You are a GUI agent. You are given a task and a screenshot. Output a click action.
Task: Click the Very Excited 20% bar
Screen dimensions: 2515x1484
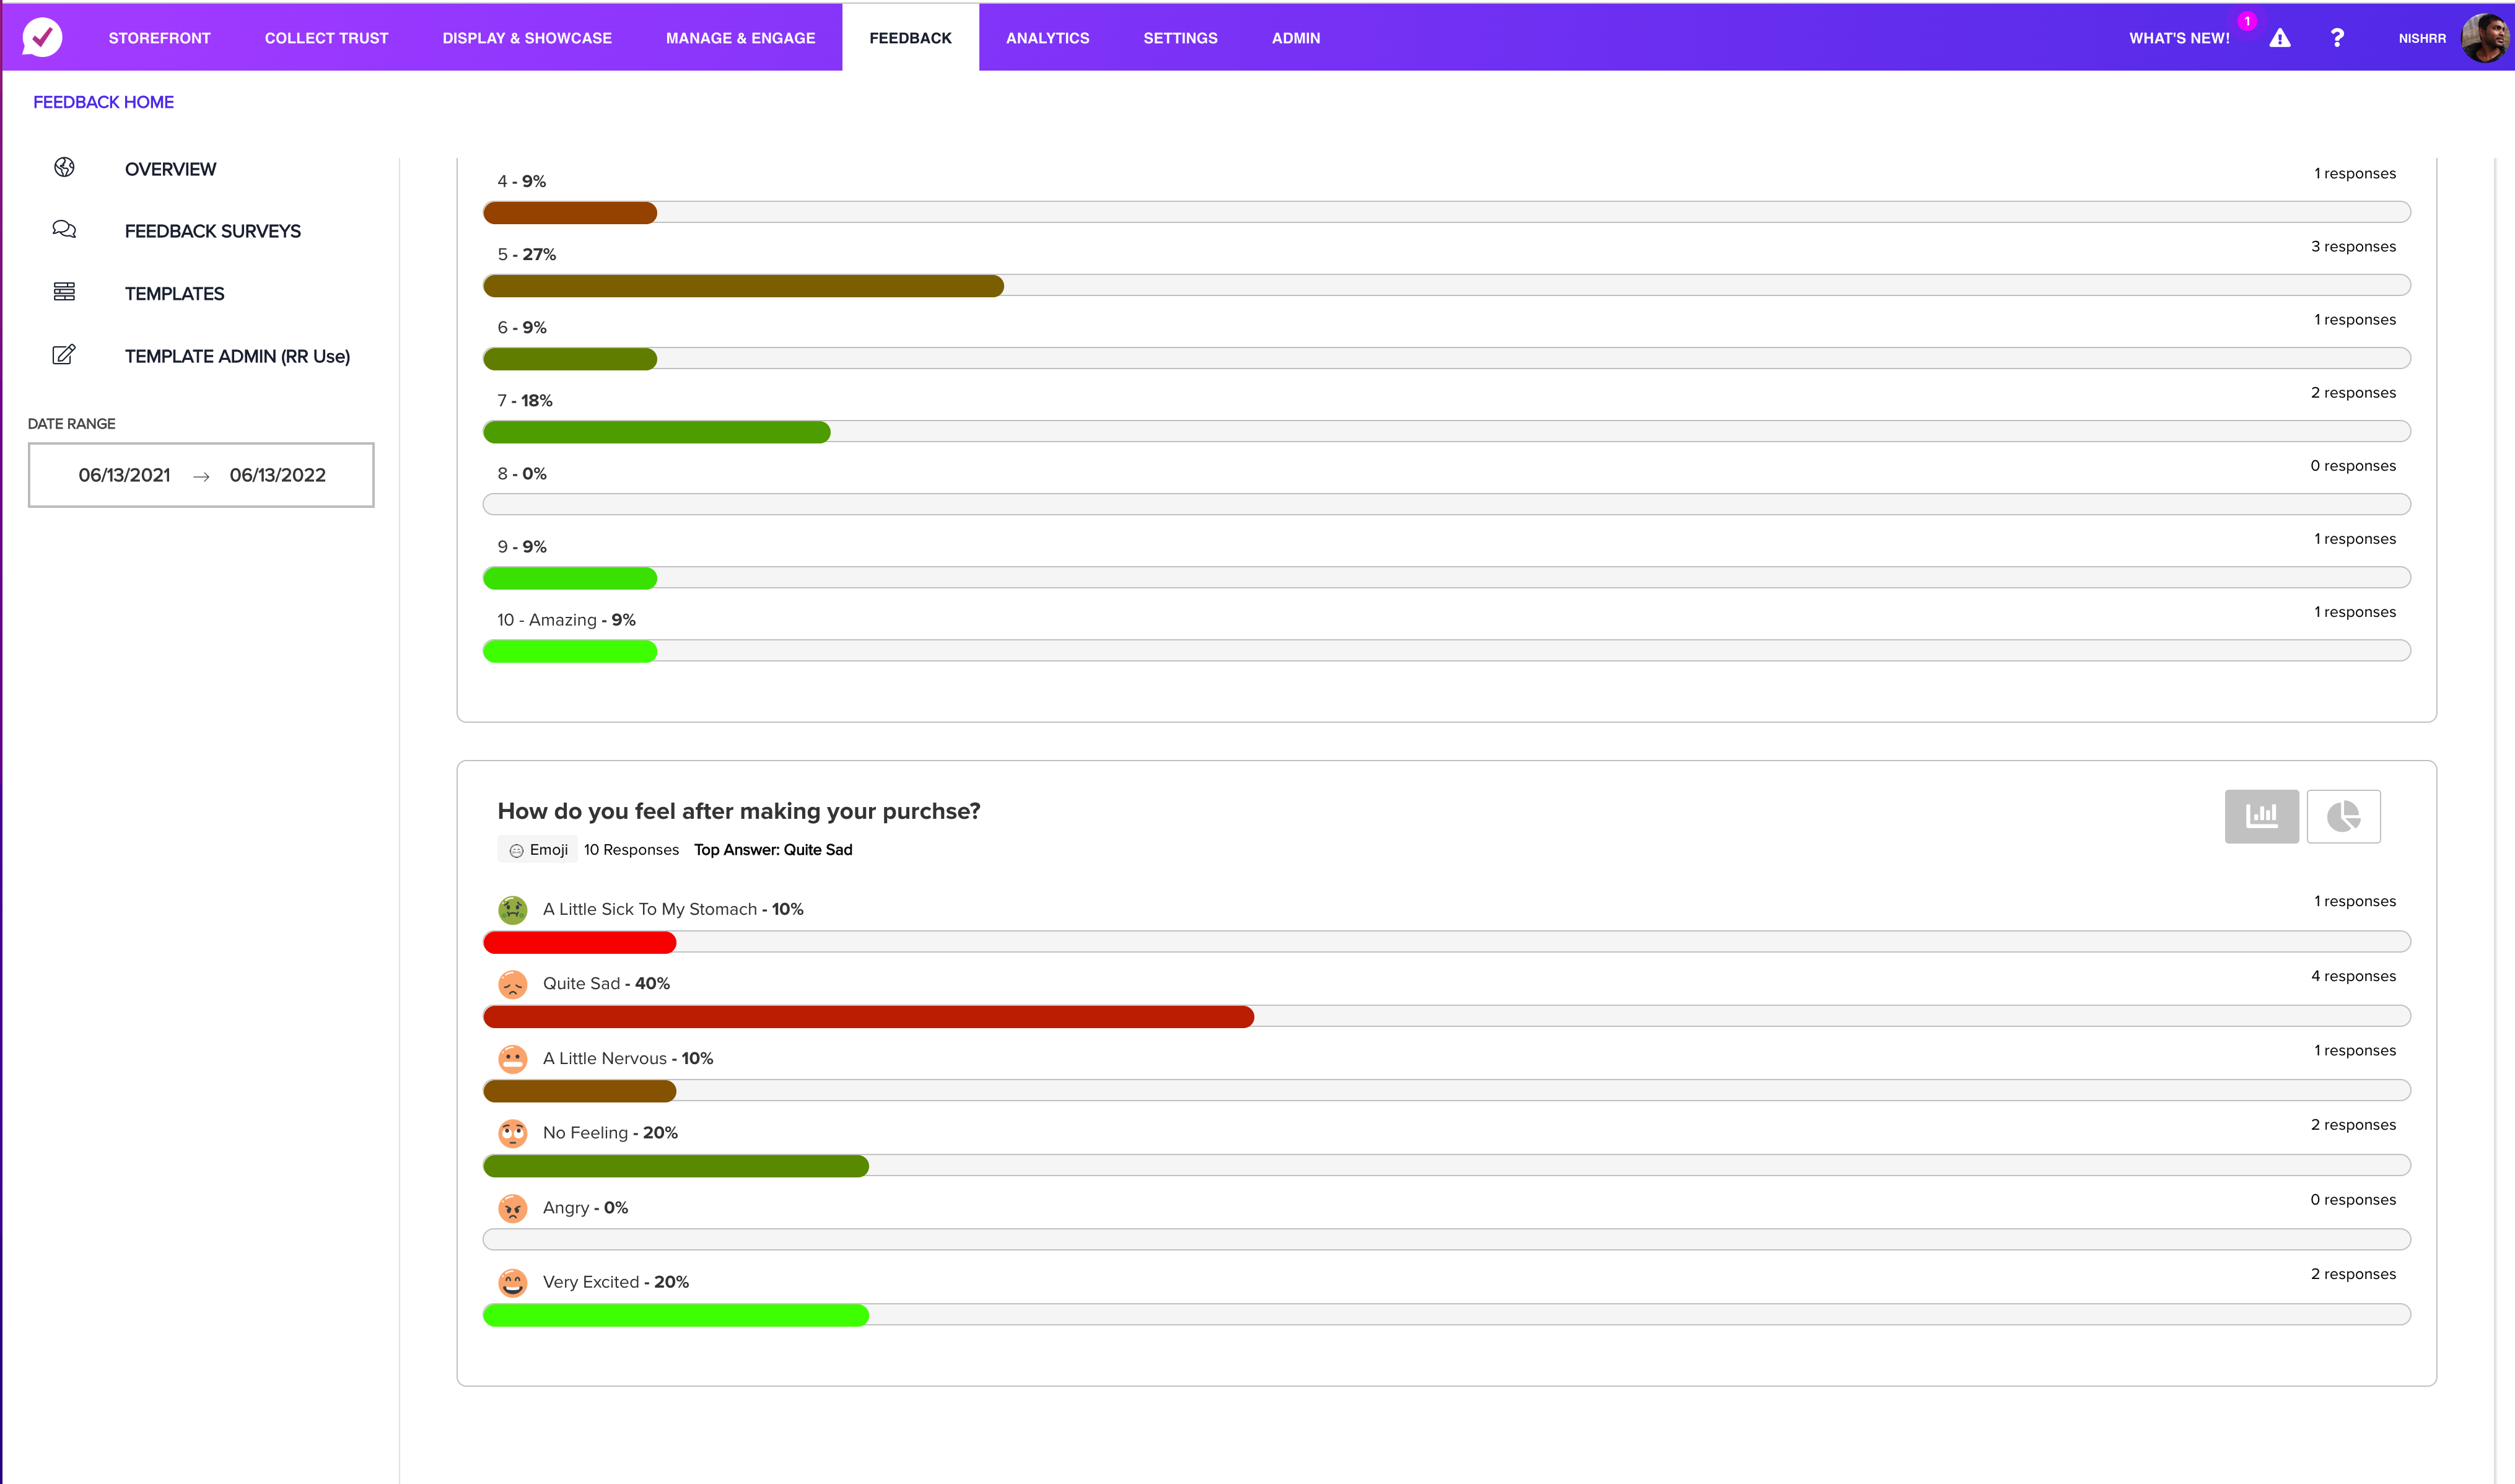coord(1446,1315)
